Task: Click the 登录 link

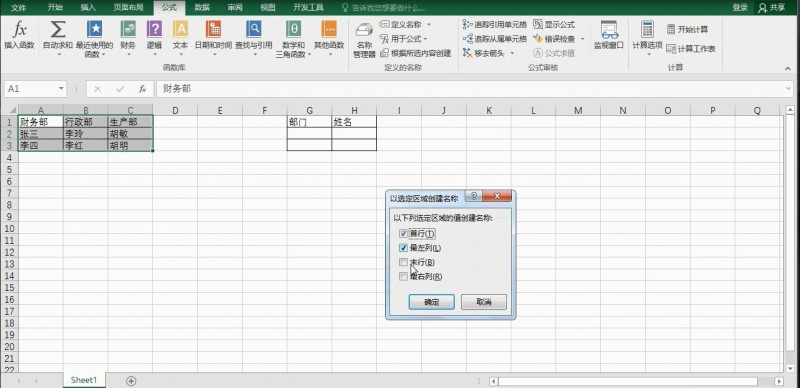Action: click(x=740, y=8)
